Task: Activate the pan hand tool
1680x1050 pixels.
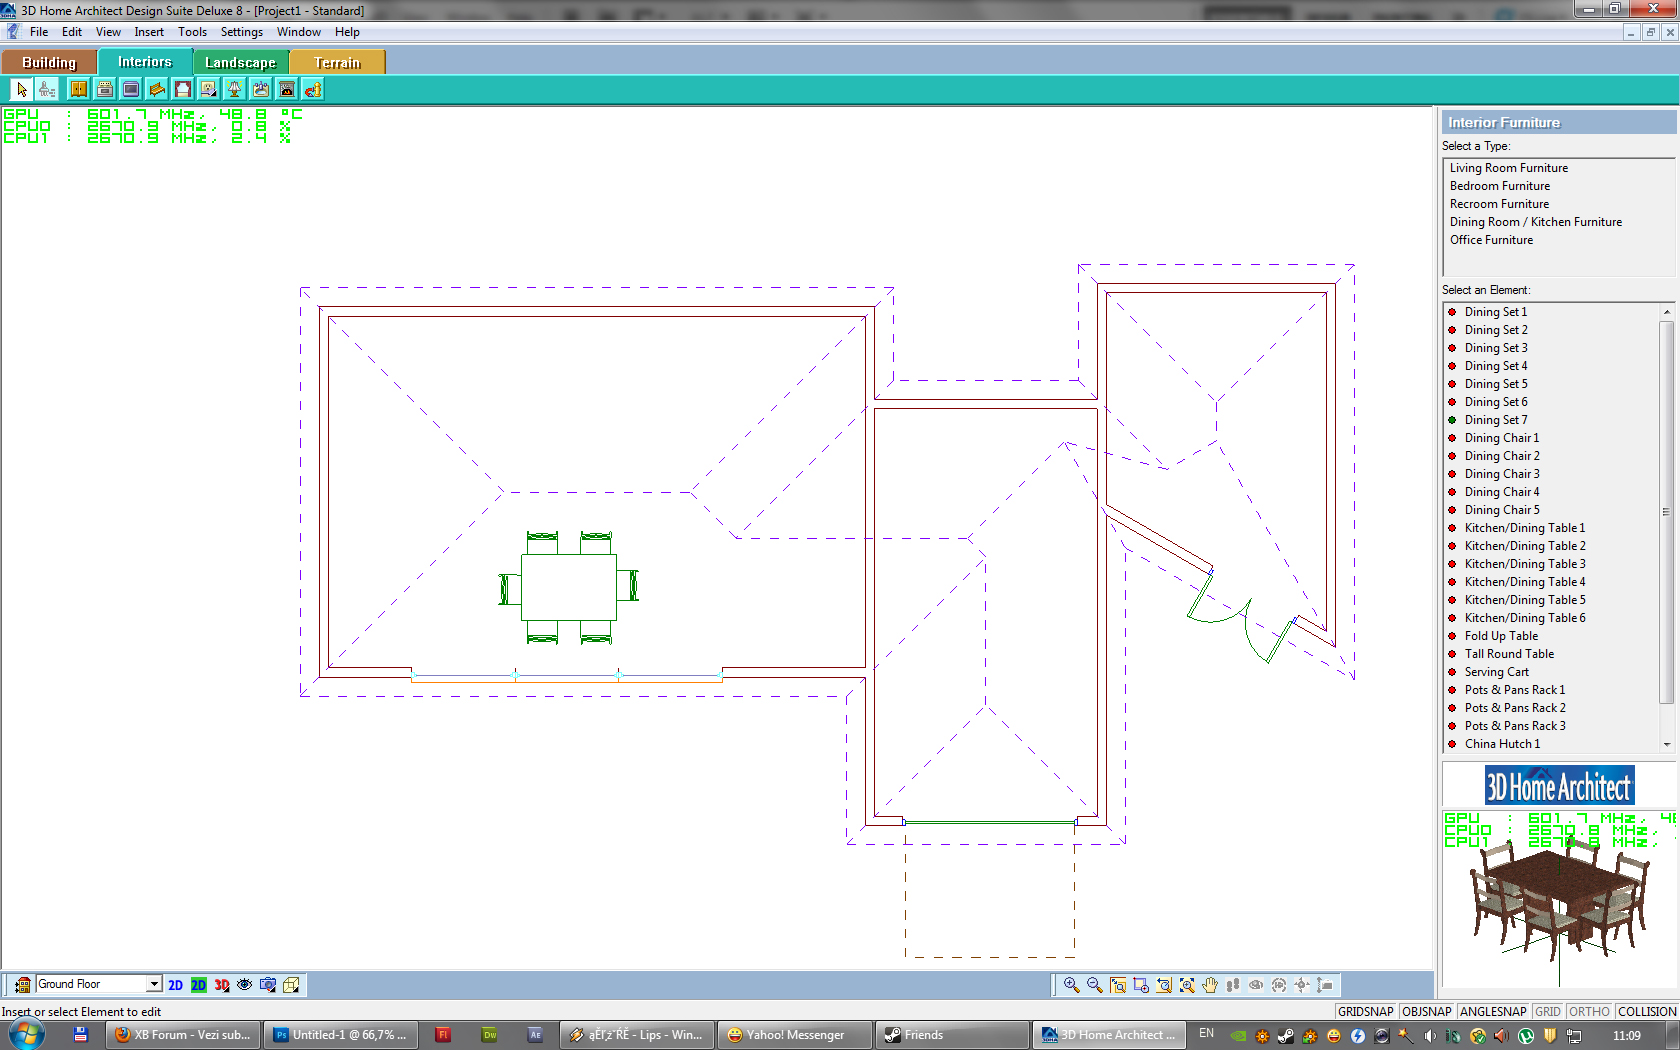Action: coord(1210,985)
